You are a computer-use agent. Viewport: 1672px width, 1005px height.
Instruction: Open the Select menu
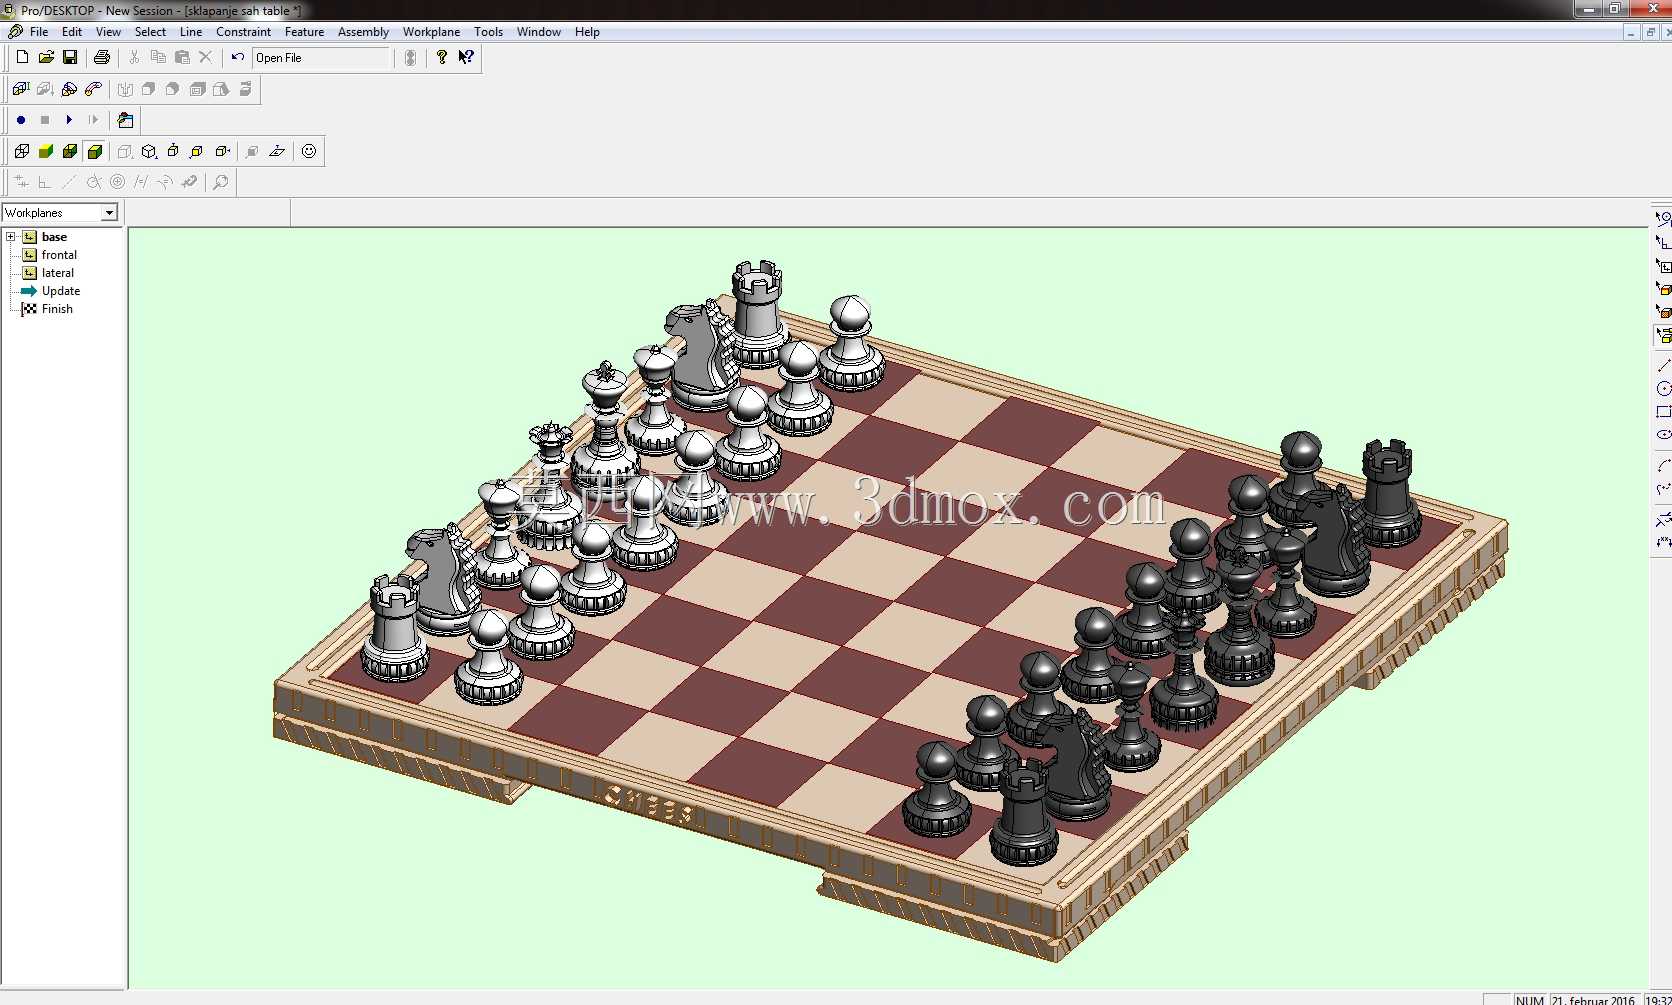[150, 32]
